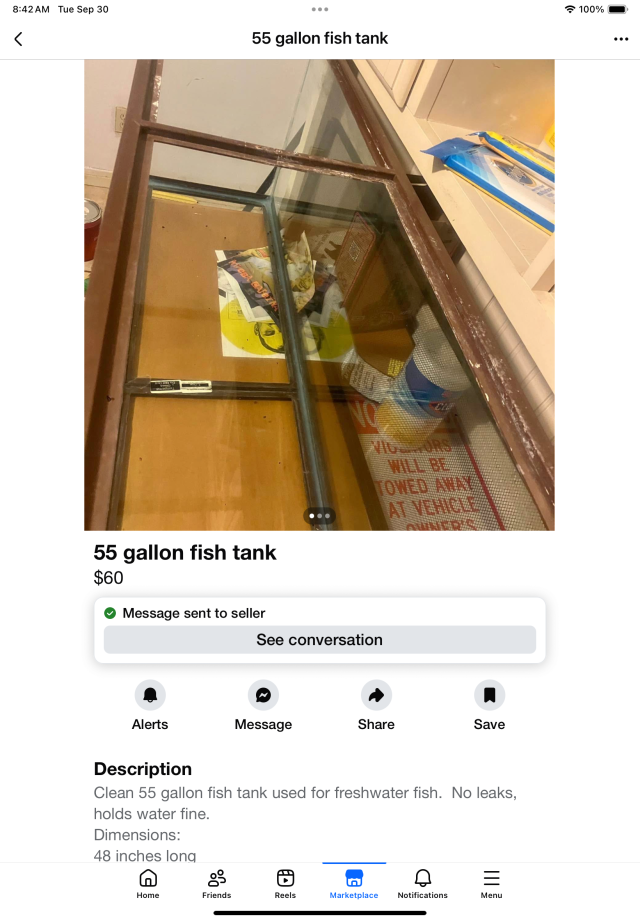Click the See conversation button
The height and width of the screenshot is (921, 640).
320,640
